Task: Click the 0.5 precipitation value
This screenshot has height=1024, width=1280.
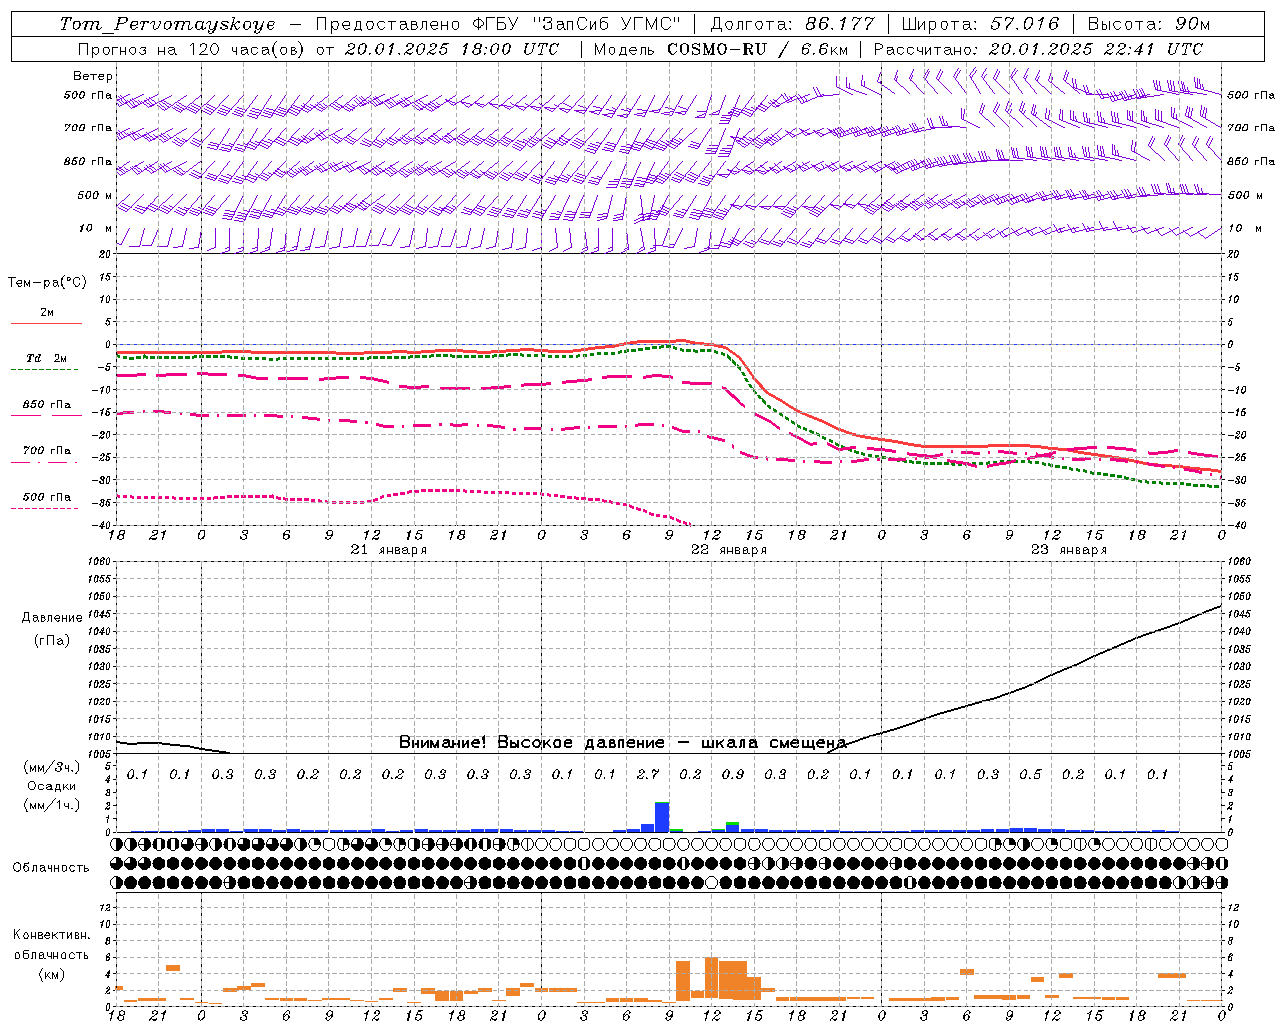Action: [x=1030, y=774]
